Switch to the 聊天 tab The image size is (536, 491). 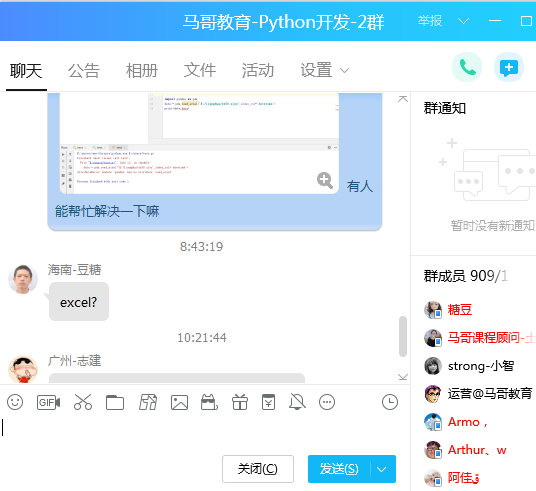click(x=26, y=71)
